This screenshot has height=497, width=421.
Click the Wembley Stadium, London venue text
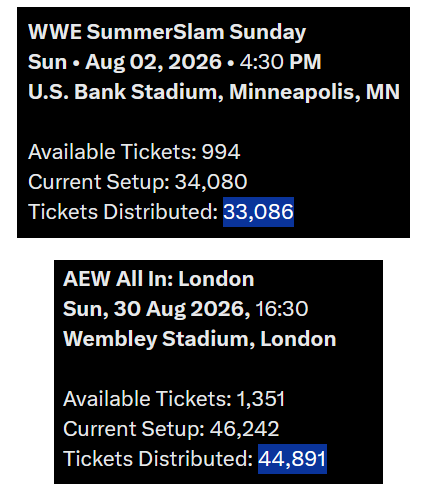point(200,339)
